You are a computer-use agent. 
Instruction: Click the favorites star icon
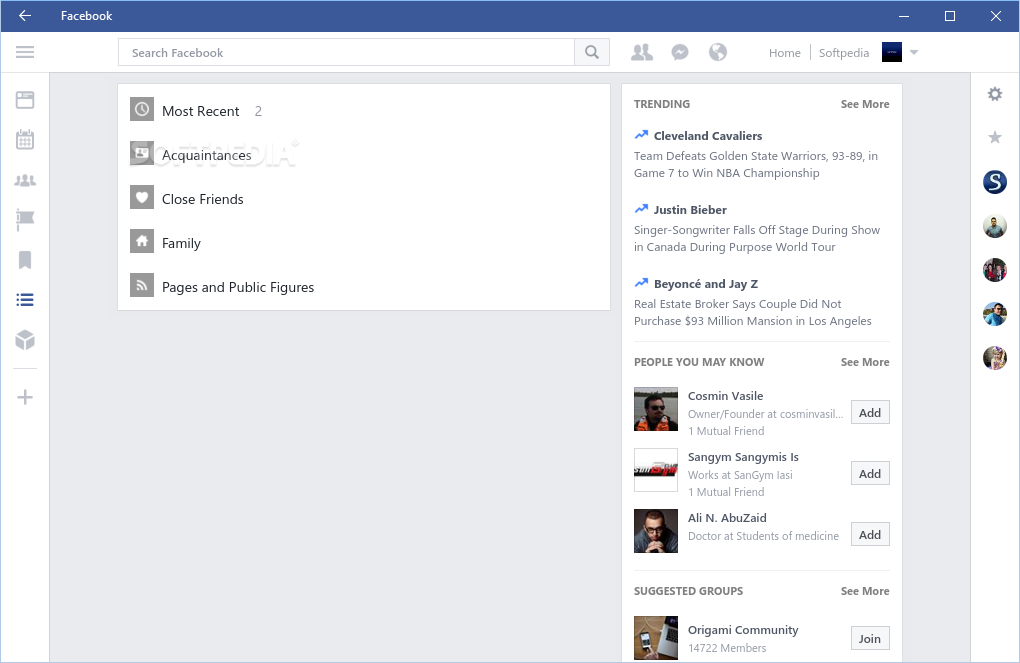995,137
